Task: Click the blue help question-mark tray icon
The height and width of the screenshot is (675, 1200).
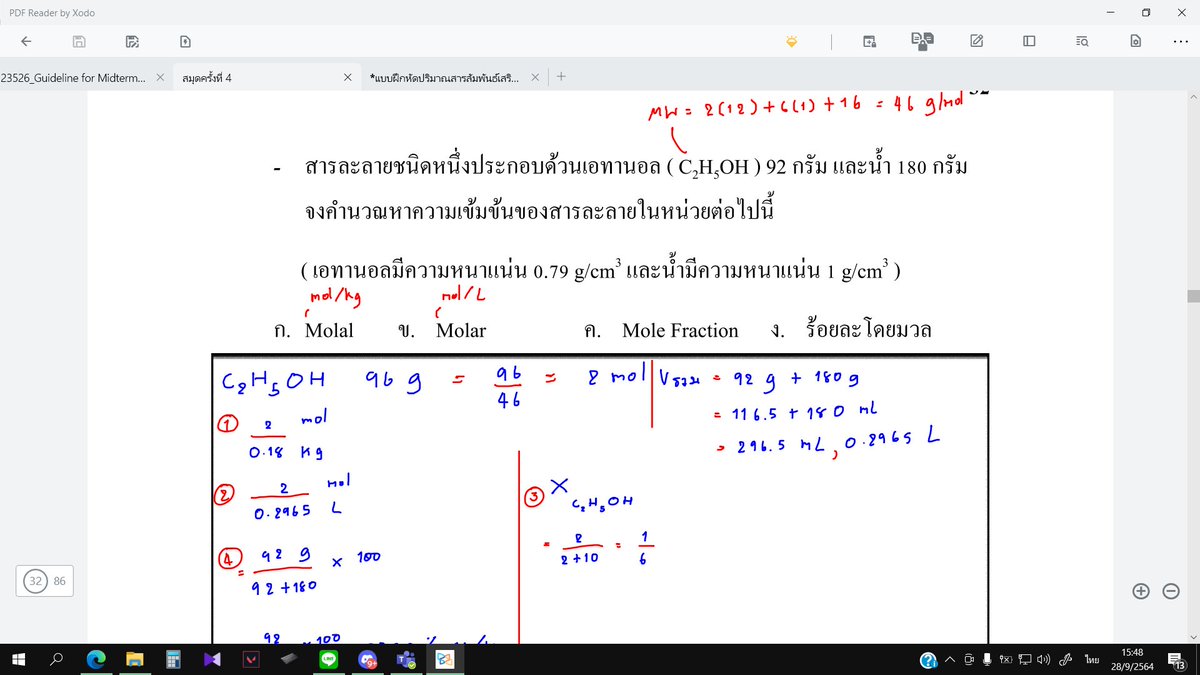Action: pyautogui.click(x=929, y=659)
